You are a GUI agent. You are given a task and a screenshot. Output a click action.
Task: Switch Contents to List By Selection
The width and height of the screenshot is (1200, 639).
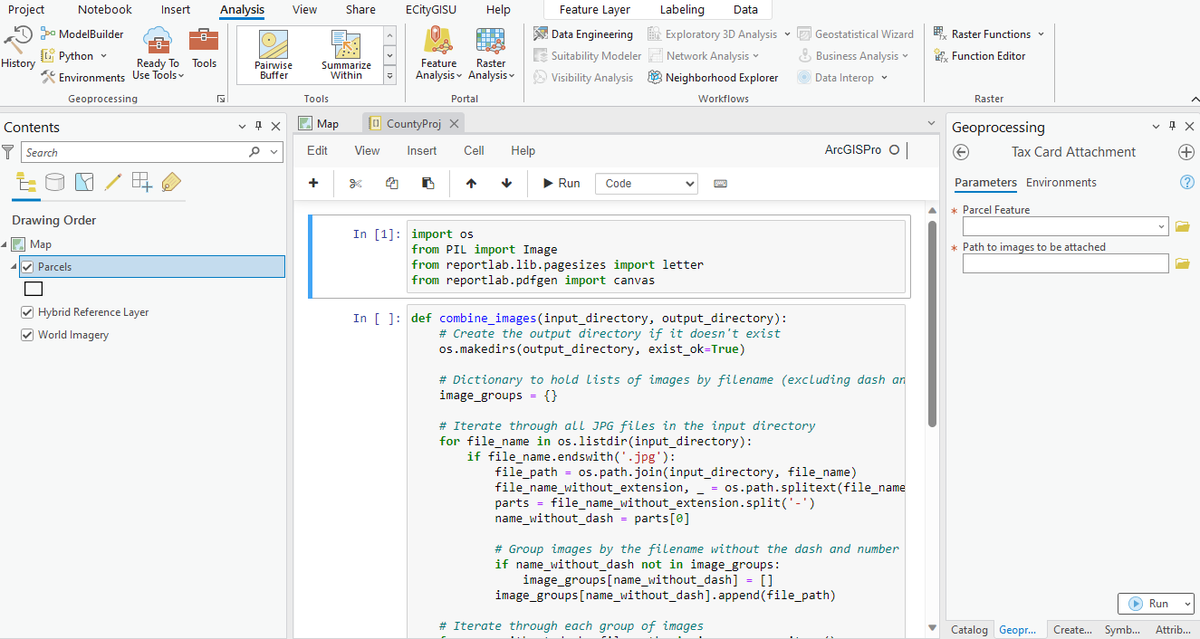85,181
